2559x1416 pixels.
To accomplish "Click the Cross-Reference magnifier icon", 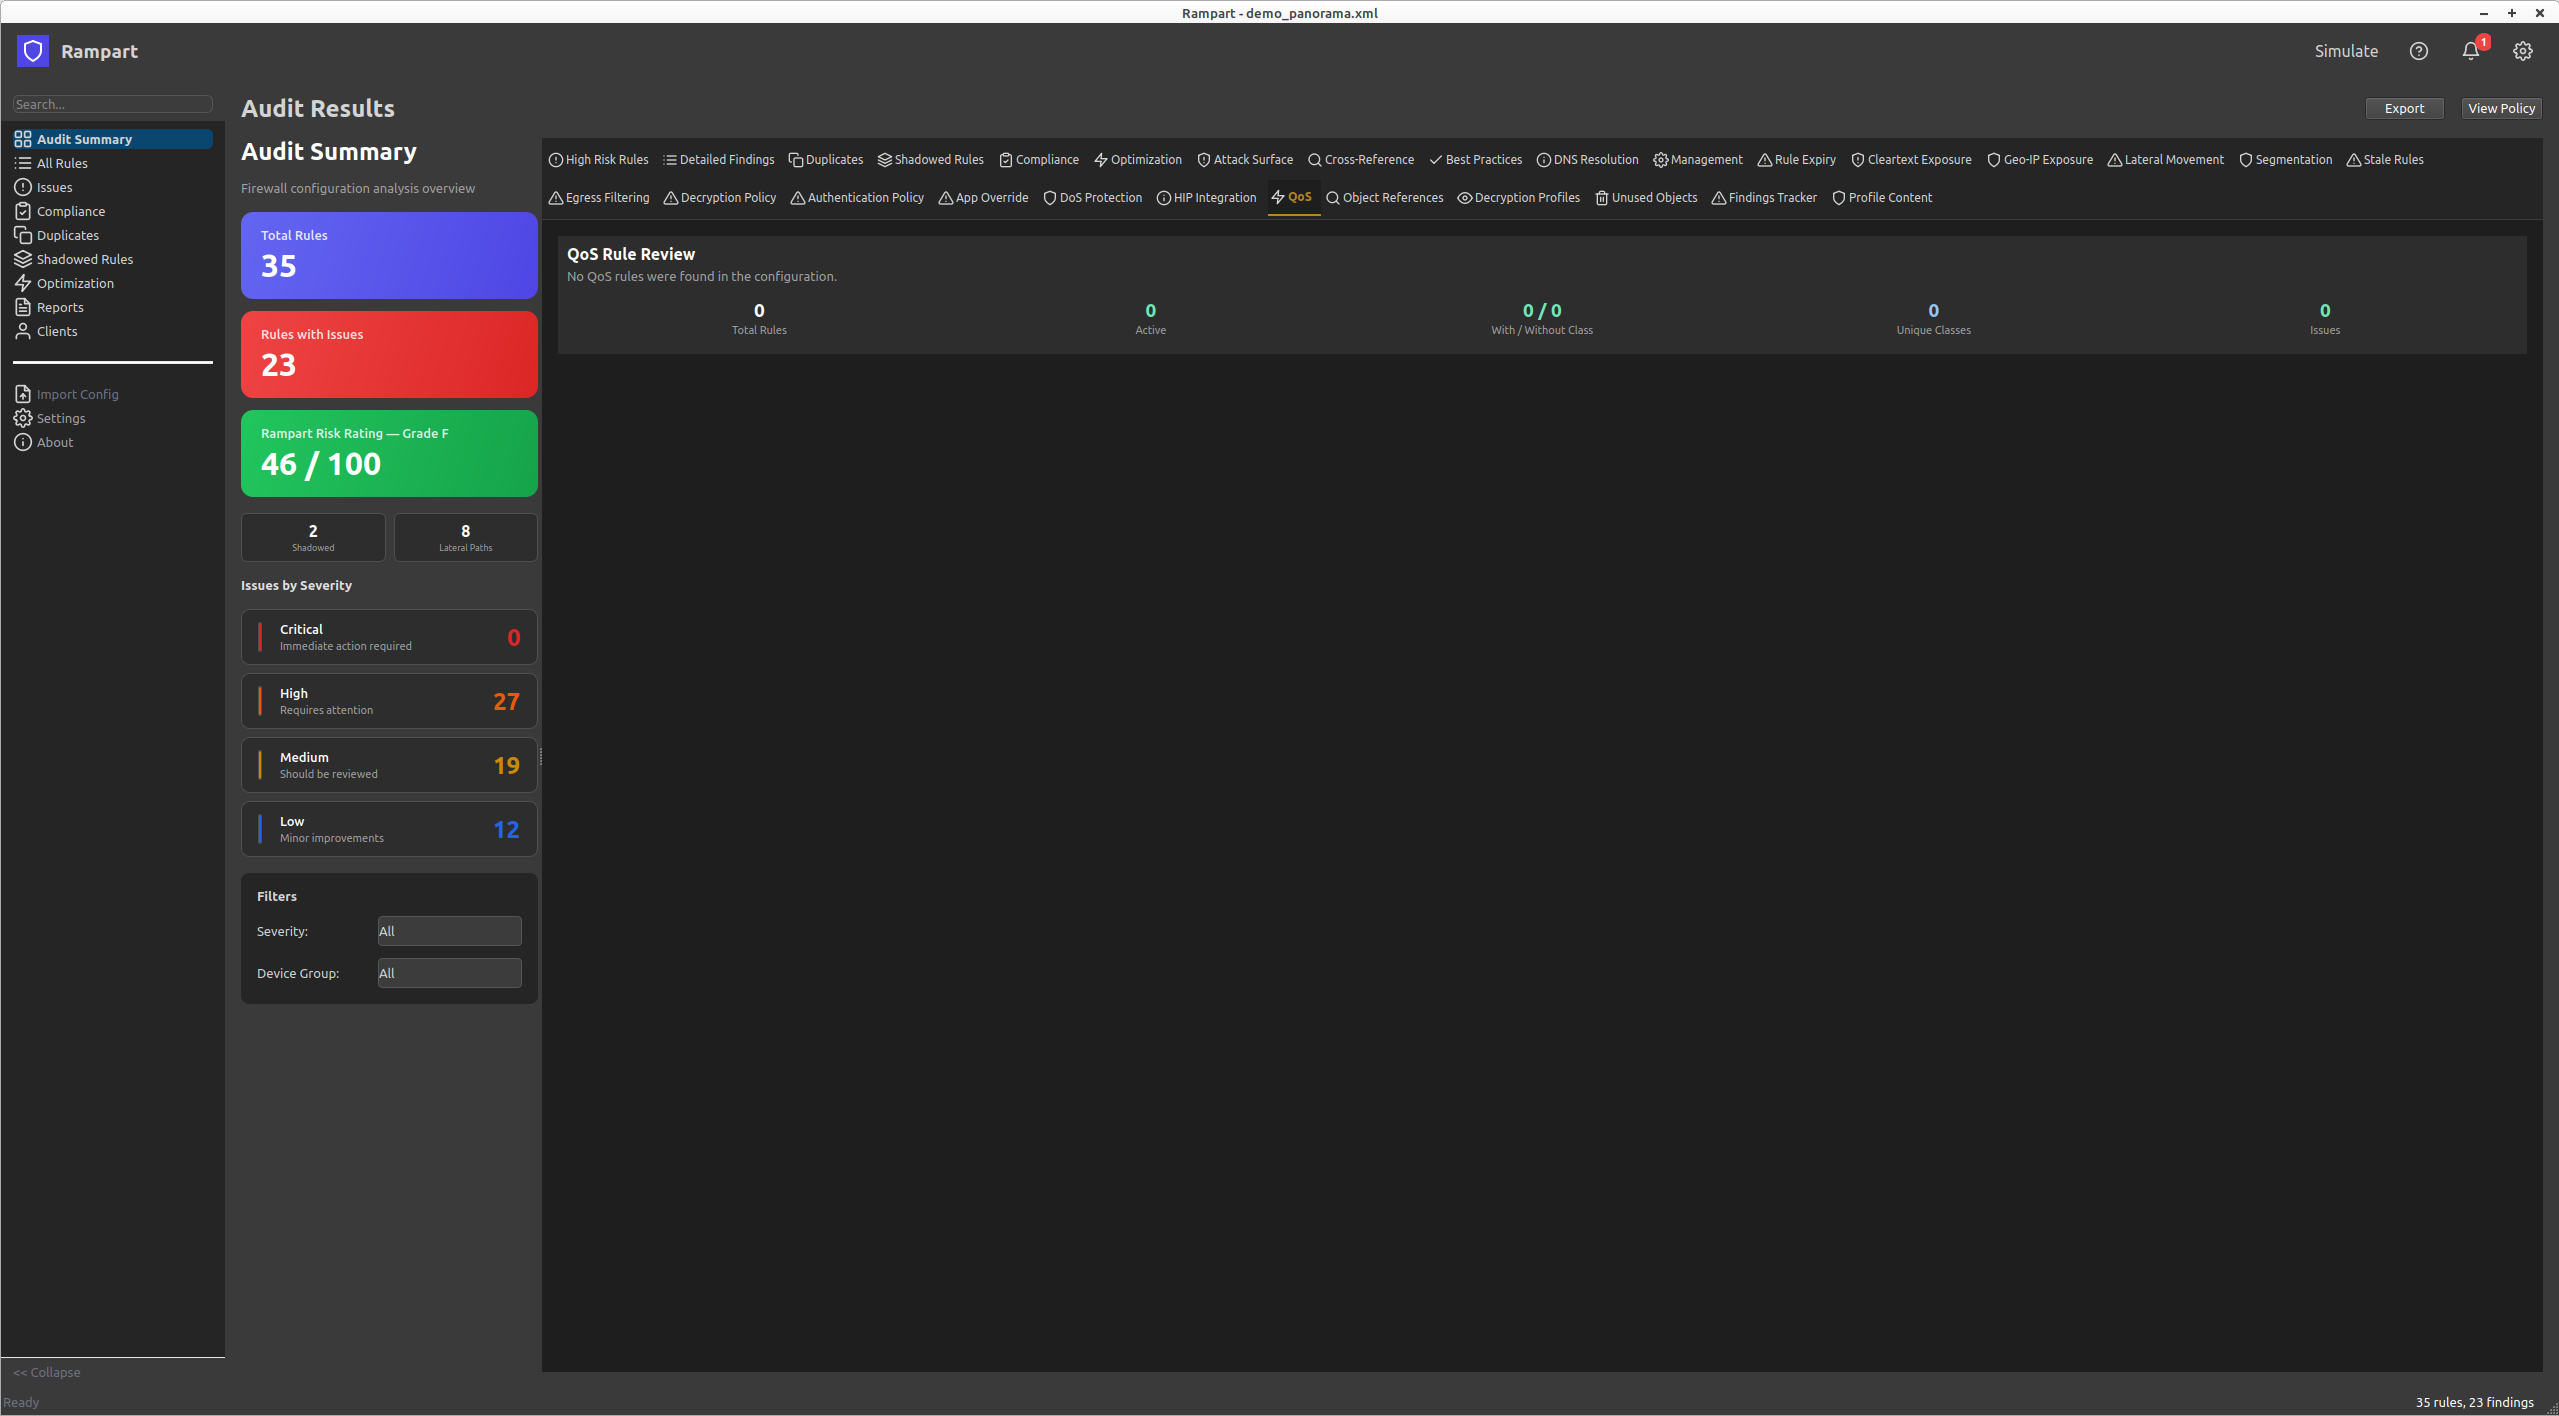I will [1315, 160].
